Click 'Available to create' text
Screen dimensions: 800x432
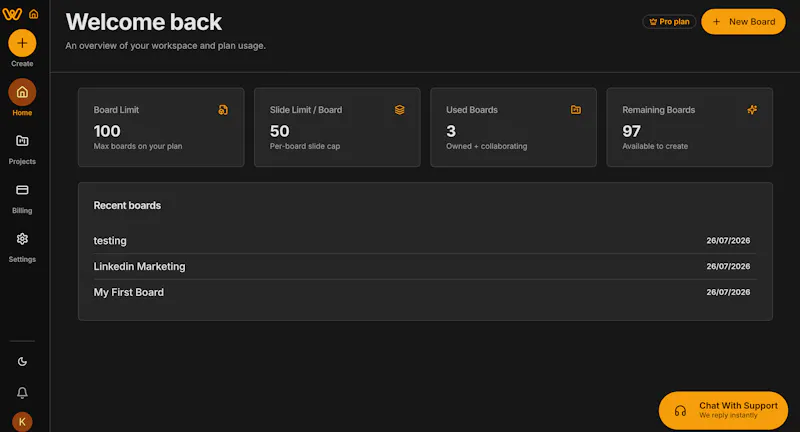655,146
